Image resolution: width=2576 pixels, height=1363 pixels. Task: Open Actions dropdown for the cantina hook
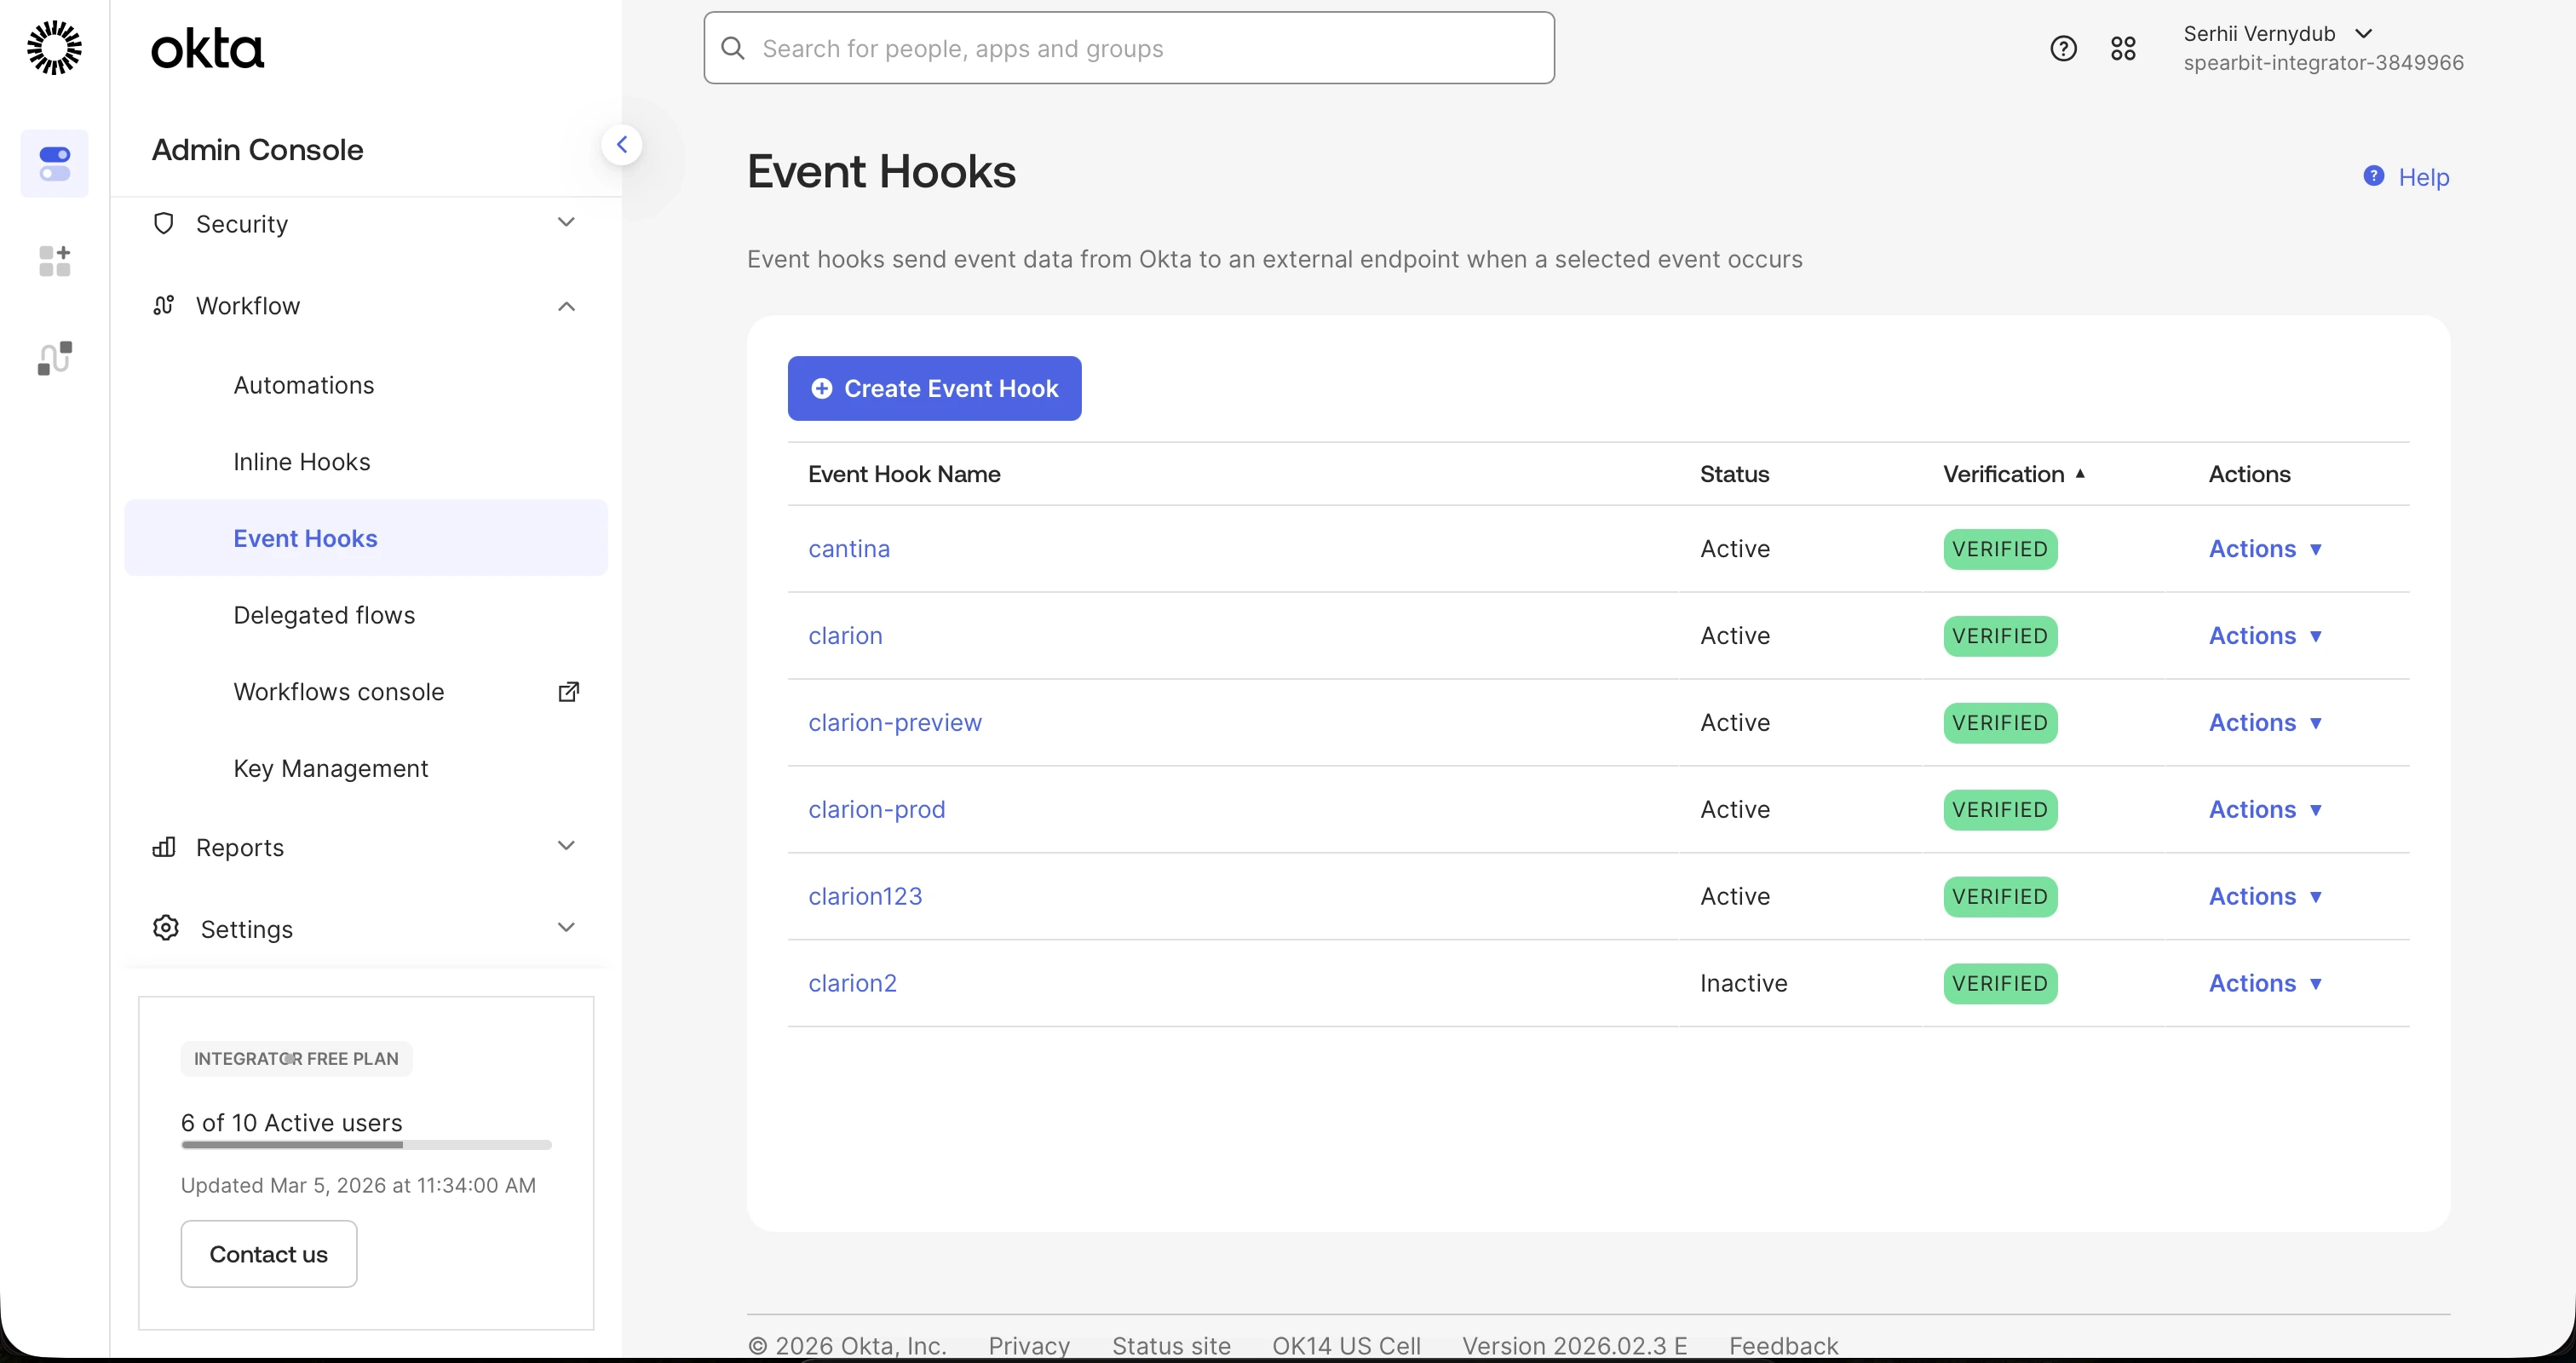2264,549
